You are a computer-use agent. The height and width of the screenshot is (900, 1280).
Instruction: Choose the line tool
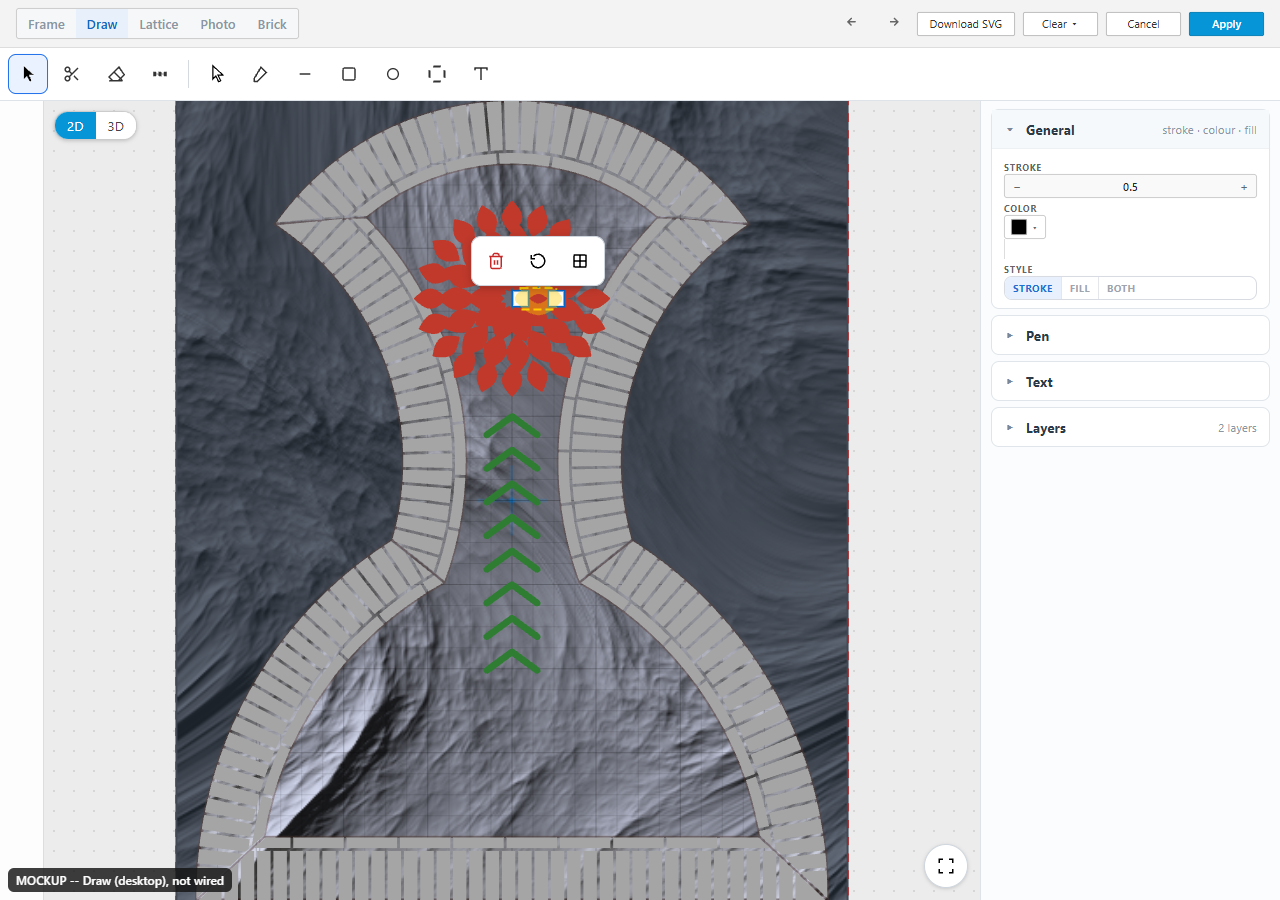(305, 74)
